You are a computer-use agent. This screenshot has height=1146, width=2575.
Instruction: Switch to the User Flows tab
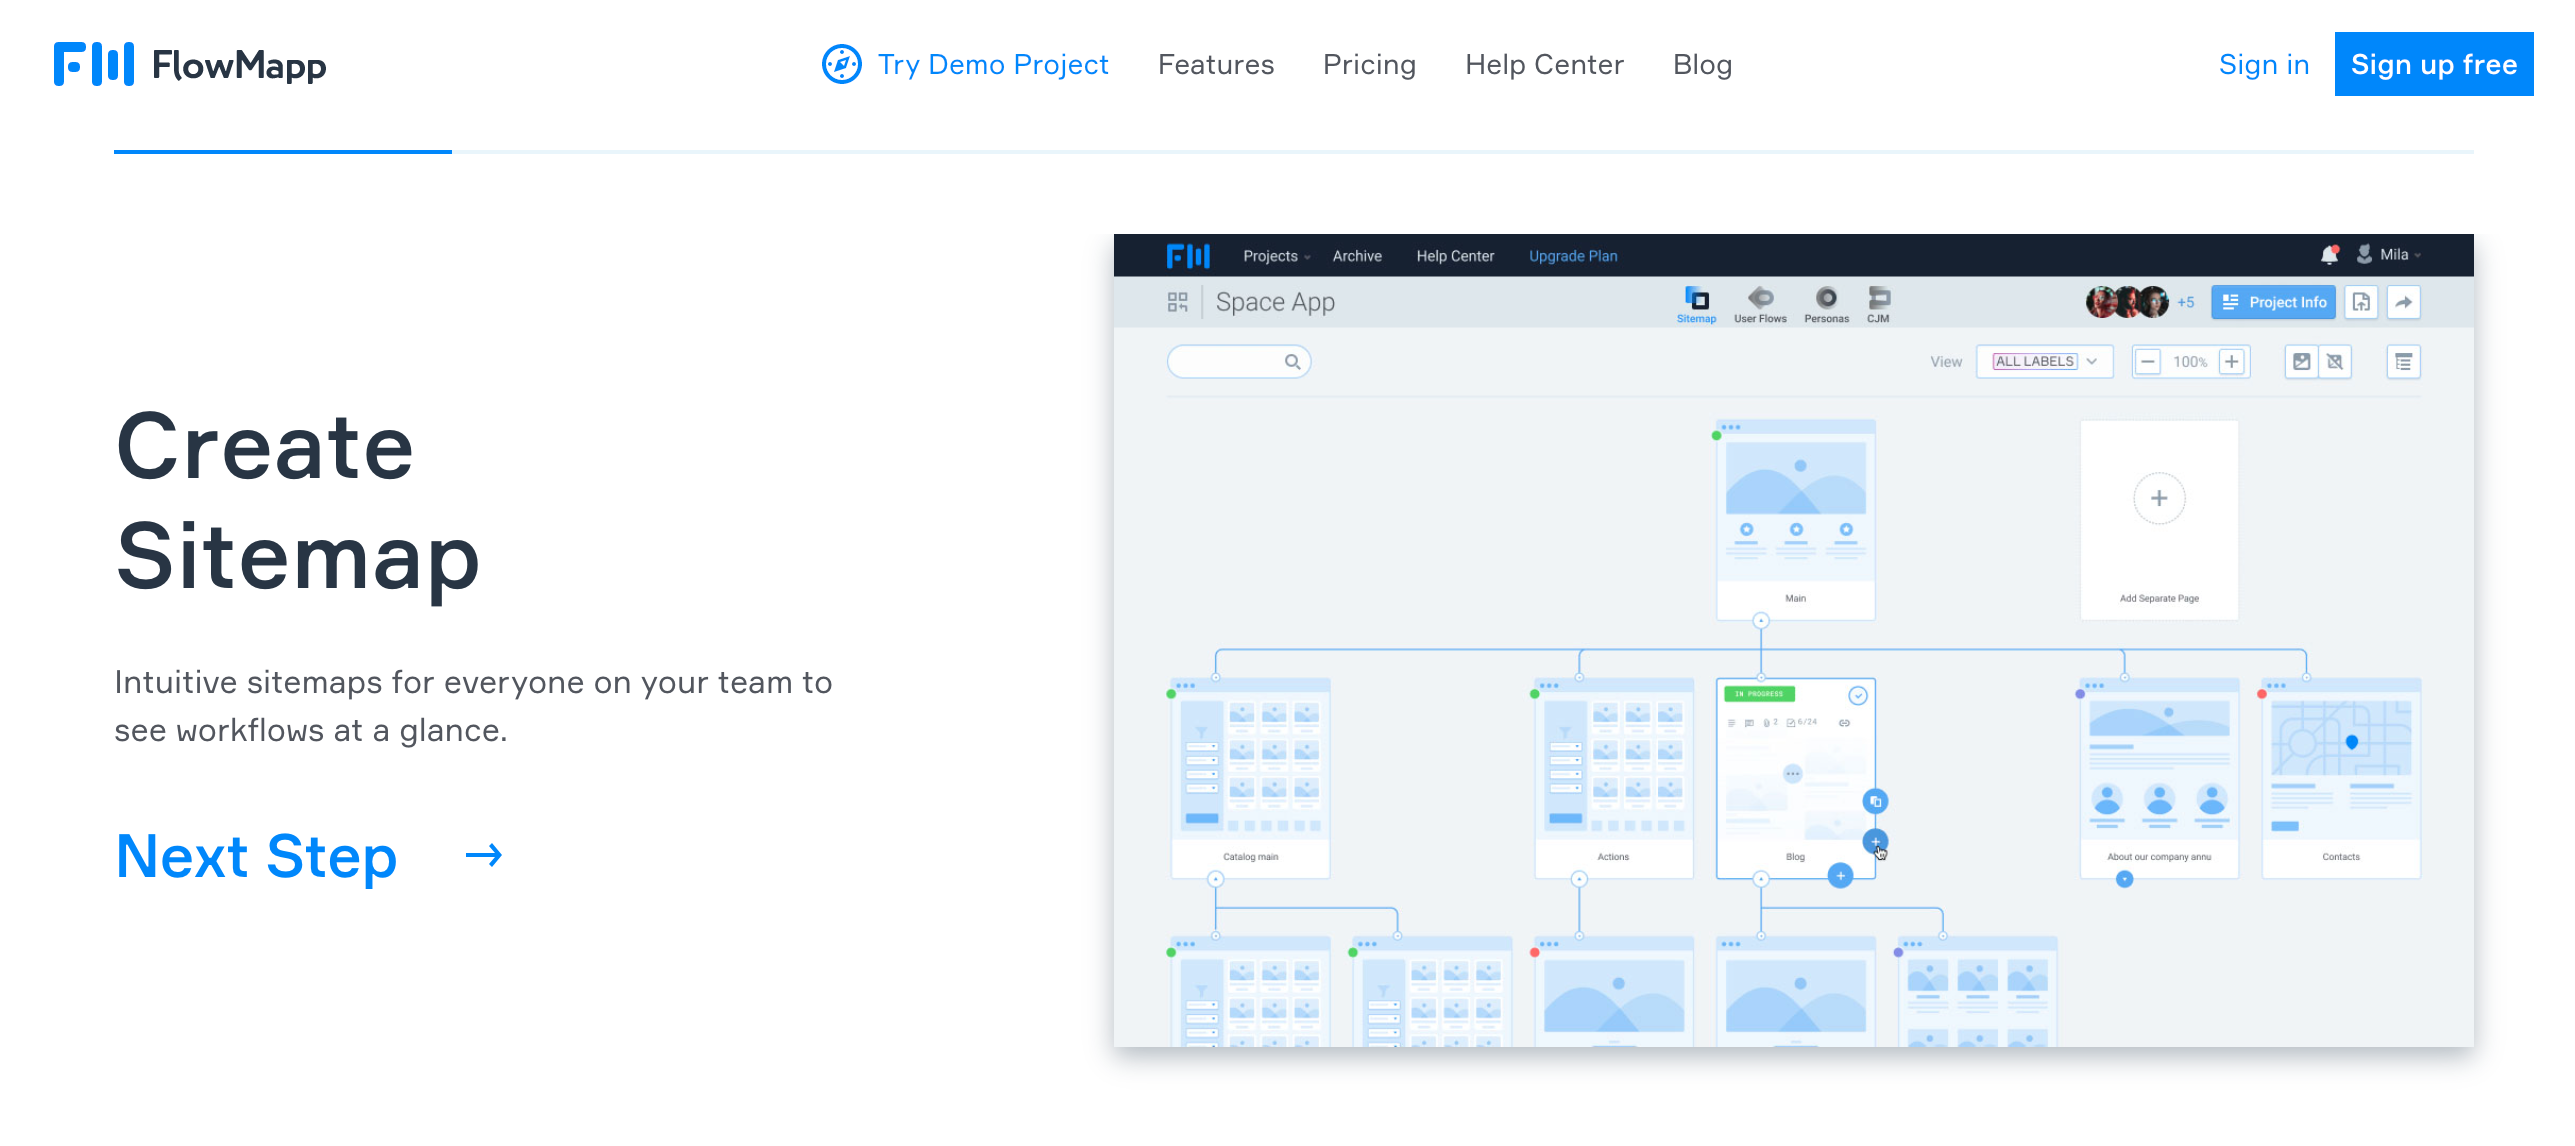[1760, 305]
